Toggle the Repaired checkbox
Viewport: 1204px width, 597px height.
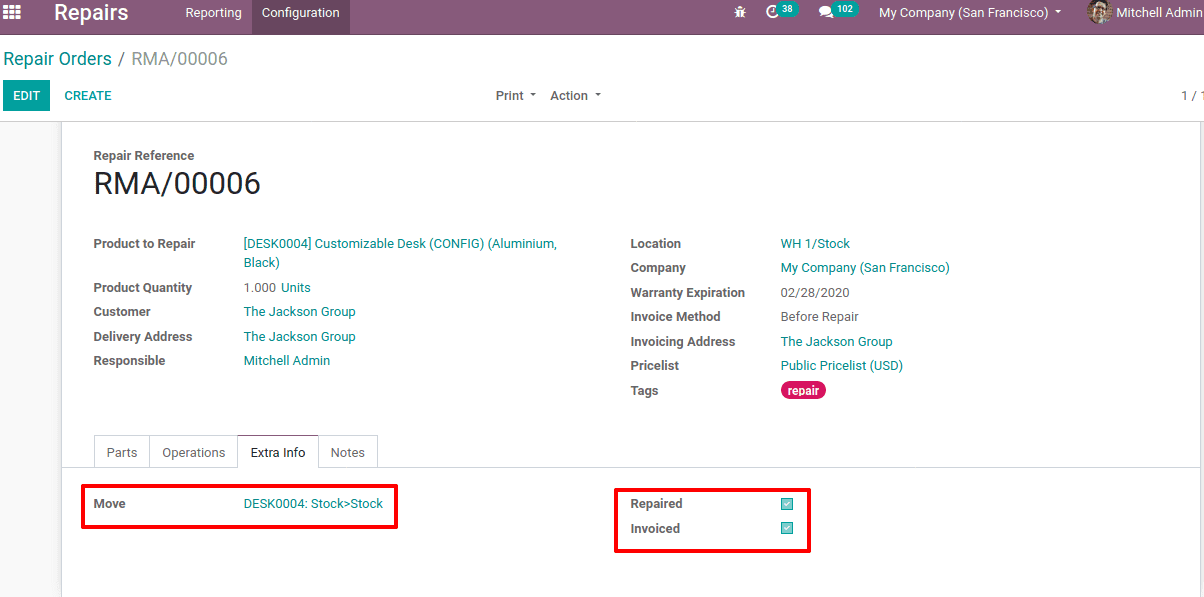click(787, 504)
